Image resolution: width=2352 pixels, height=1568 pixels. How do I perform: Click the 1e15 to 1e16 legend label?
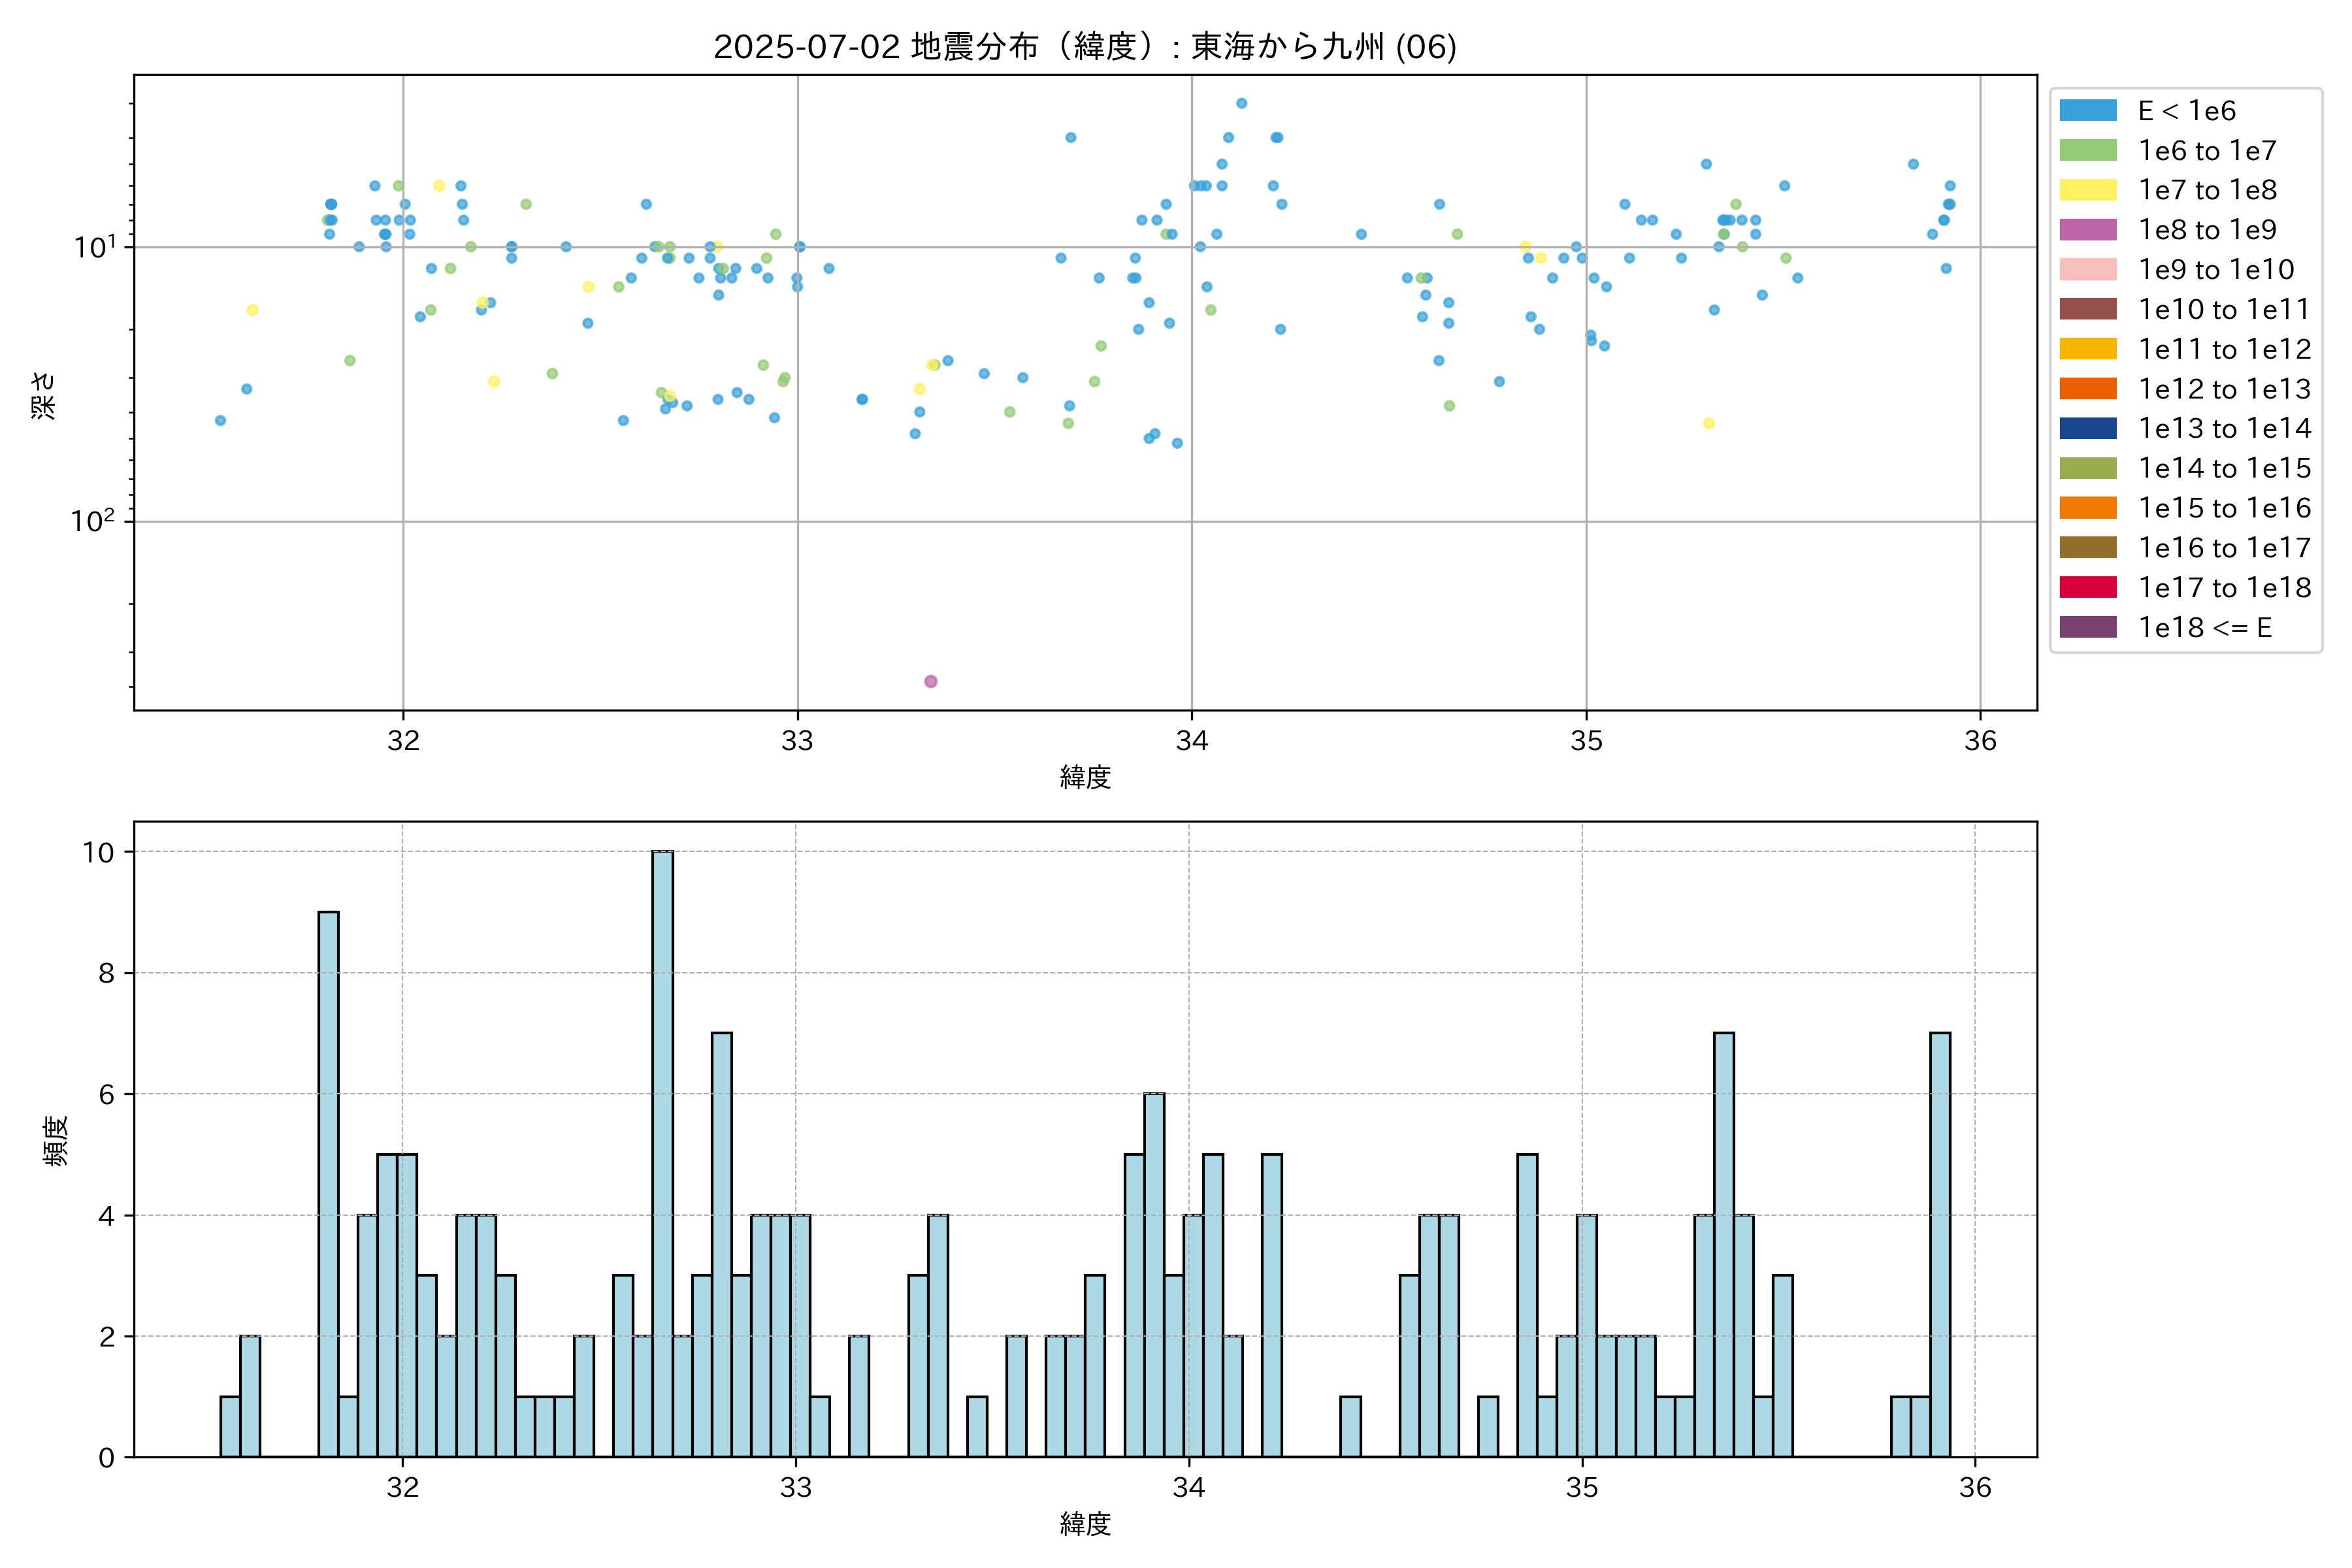coord(2224,508)
